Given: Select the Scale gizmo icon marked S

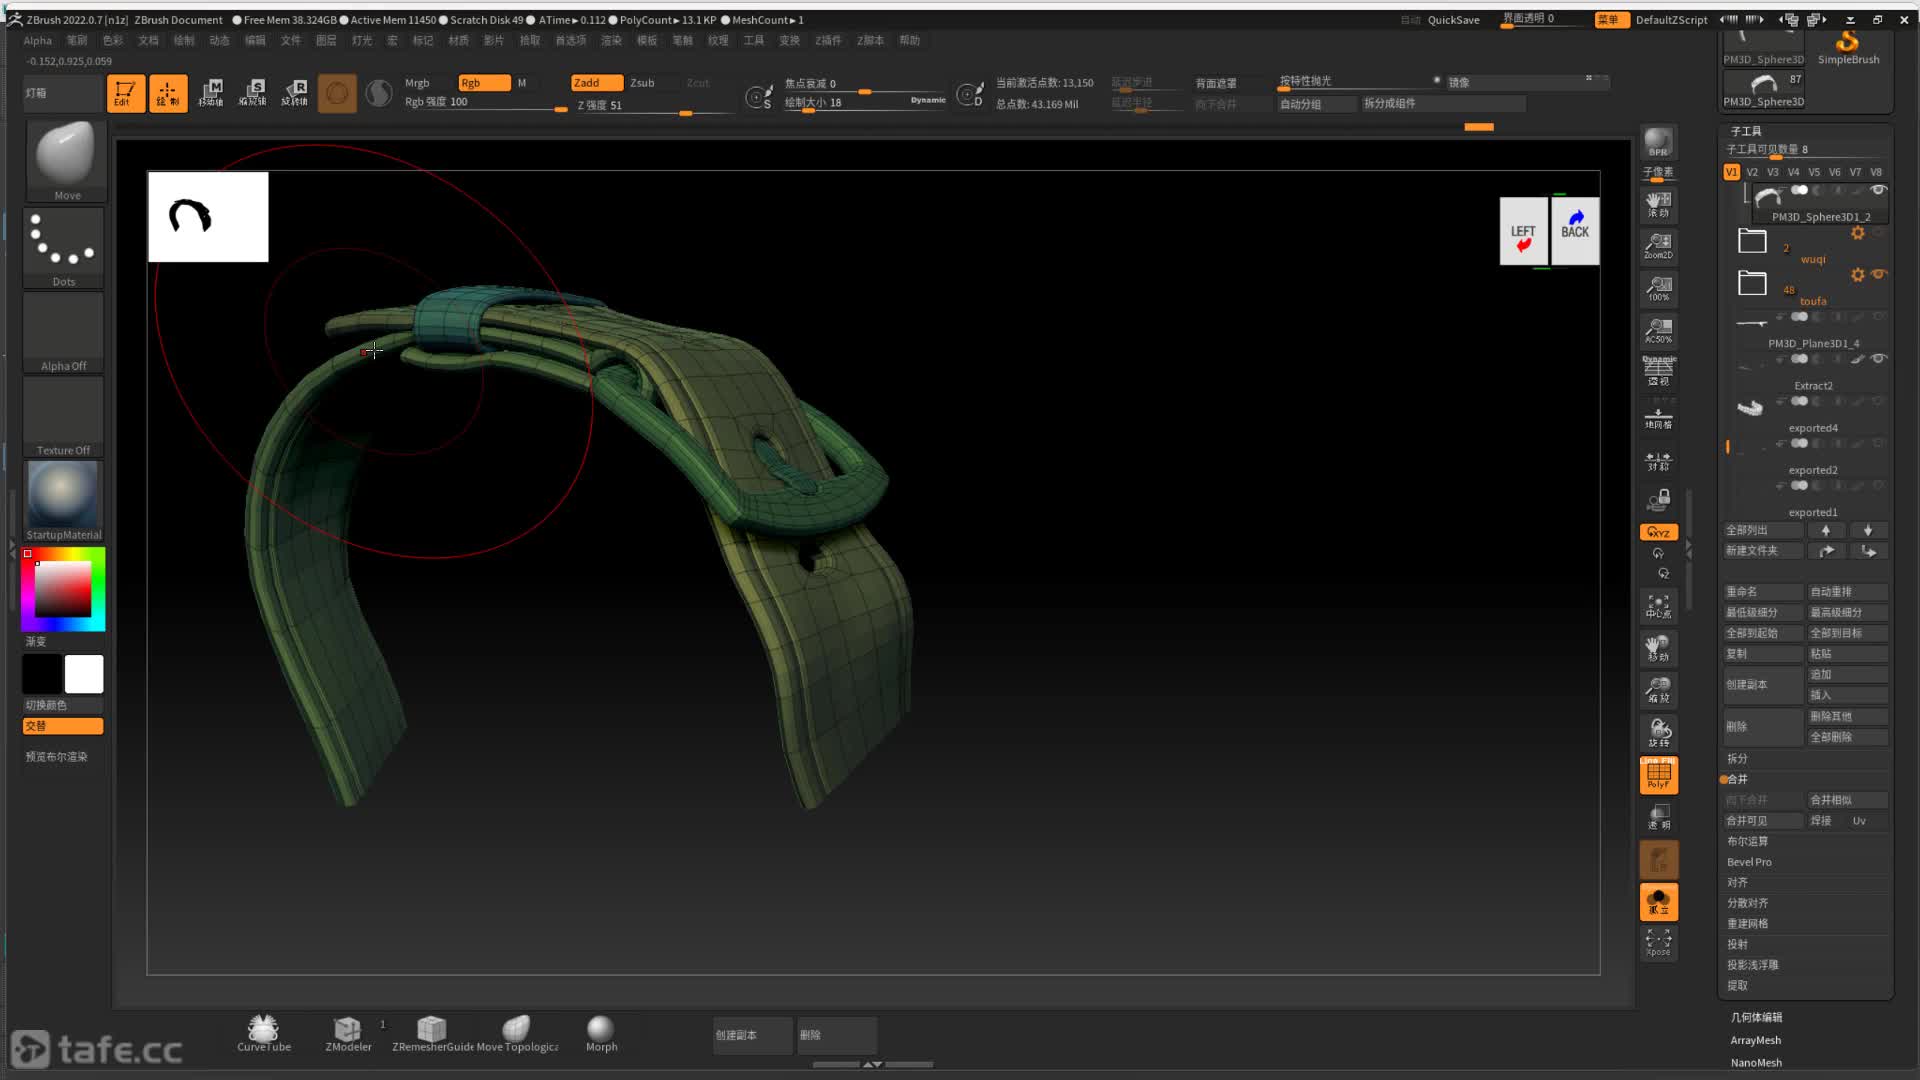Looking at the screenshot, I should point(253,93).
